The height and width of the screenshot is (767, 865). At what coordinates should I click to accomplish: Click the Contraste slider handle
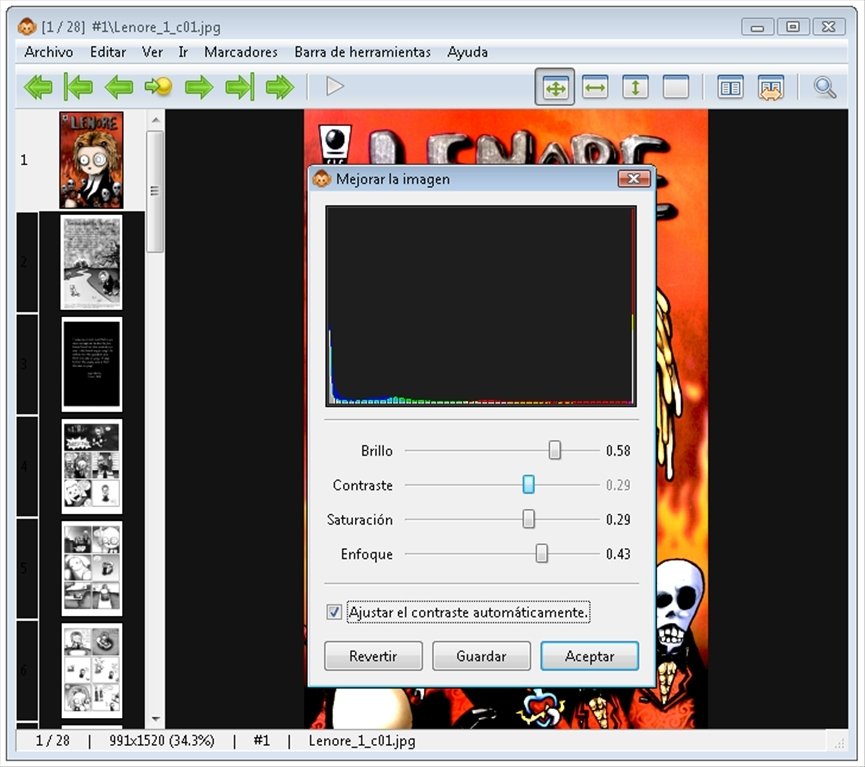(x=528, y=484)
